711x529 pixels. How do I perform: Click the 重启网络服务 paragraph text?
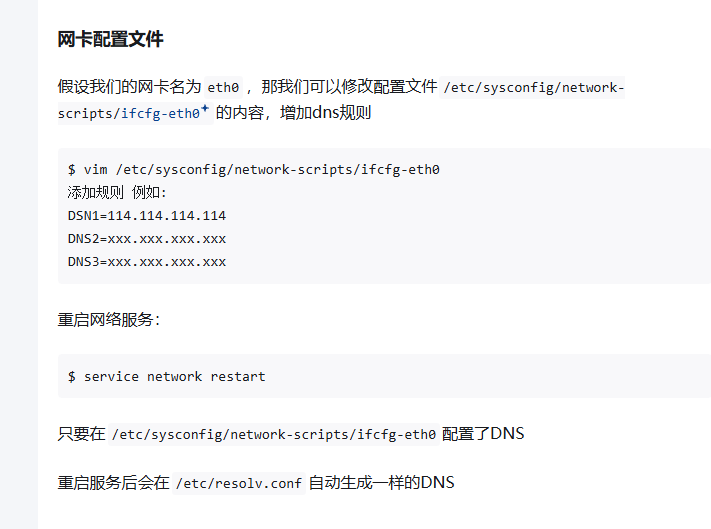109,320
